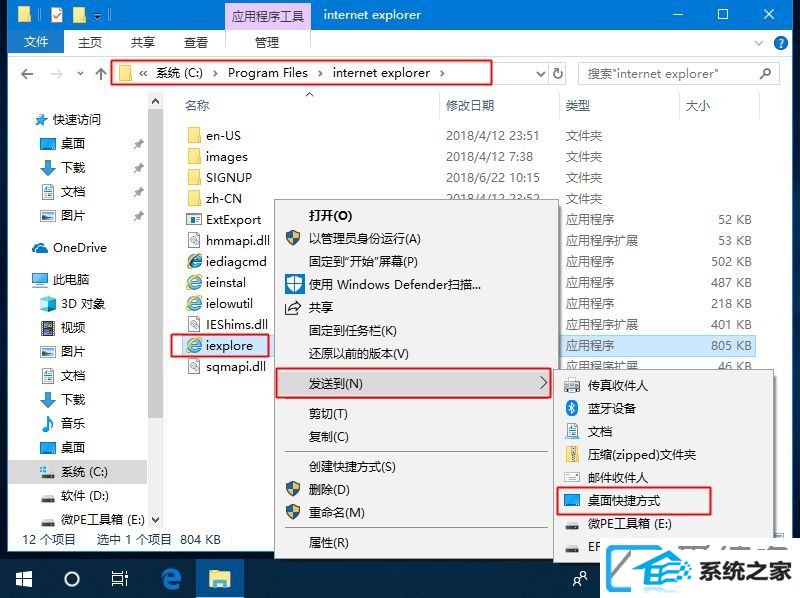The width and height of the screenshot is (800, 598).
Task: Click 系统 (C:) in the address path
Action: [x=179, y=73]
